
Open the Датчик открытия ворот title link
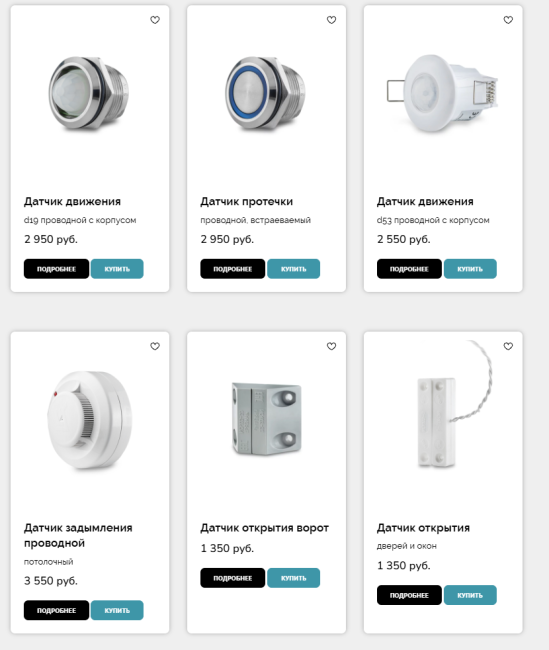coord(265,528)
